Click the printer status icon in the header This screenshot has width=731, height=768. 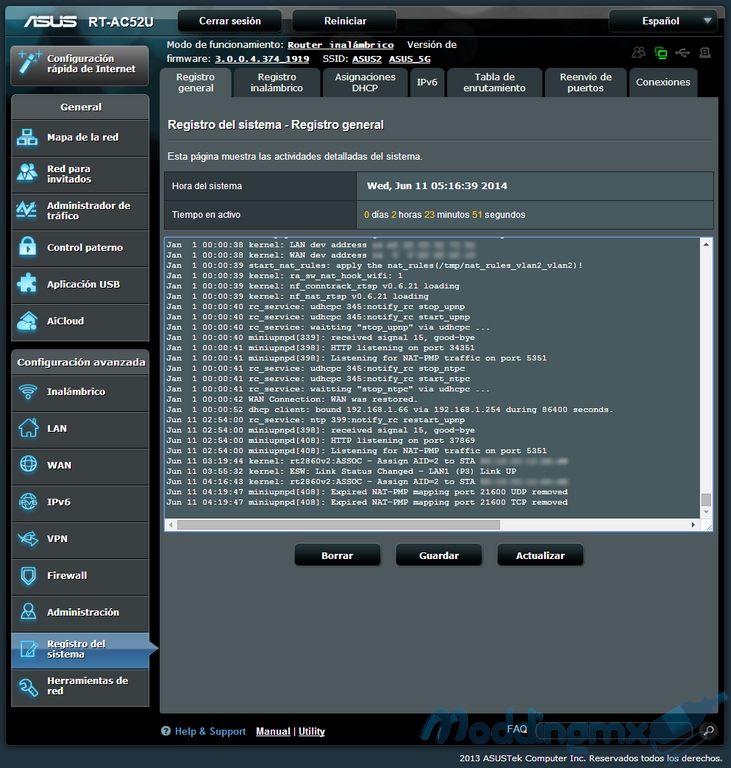(x=705, y=52)
